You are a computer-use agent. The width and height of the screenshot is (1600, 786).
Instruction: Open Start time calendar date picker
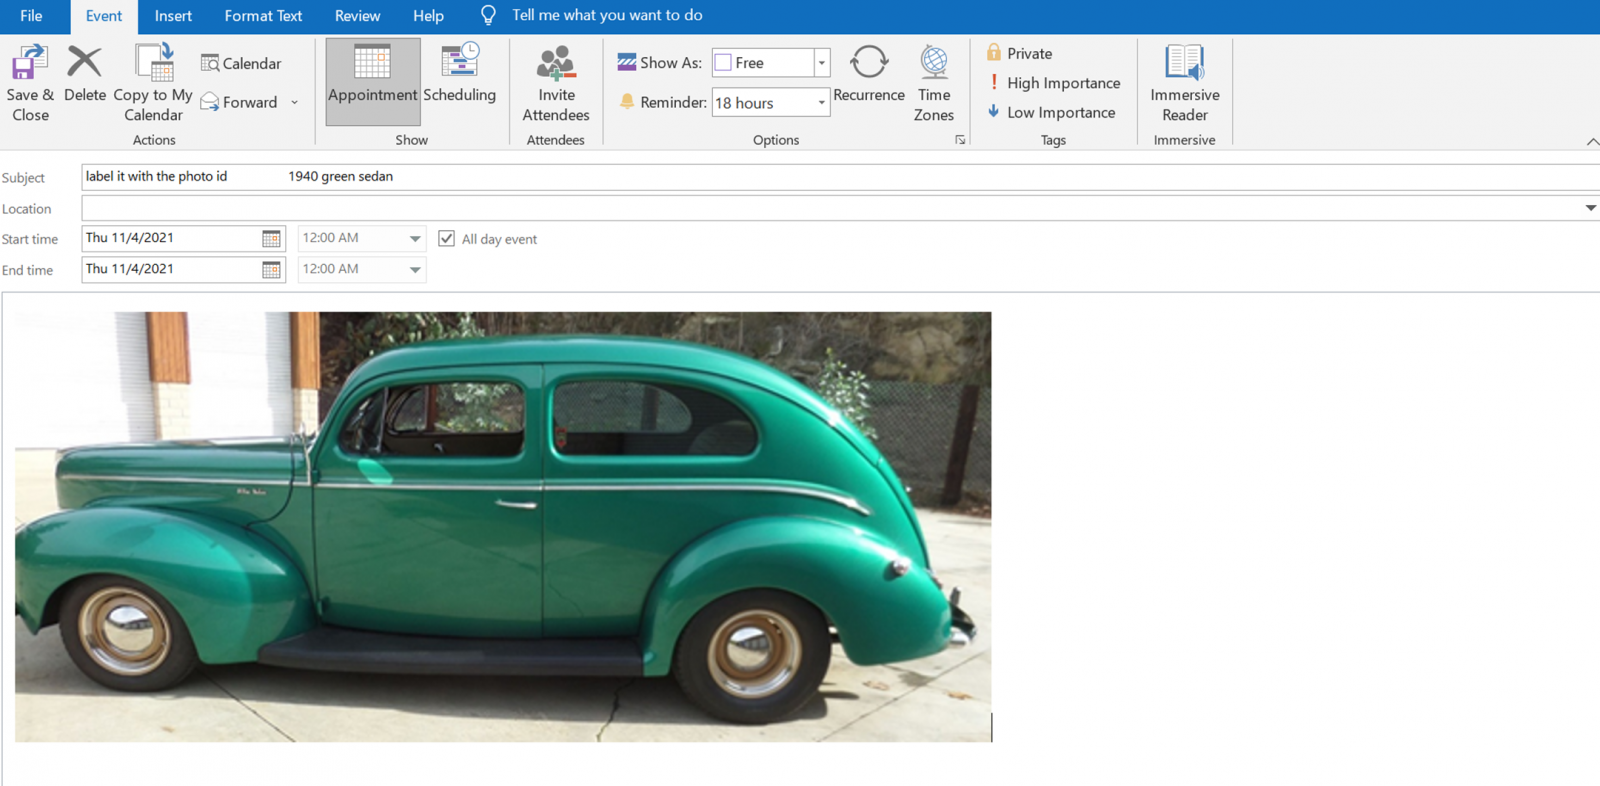[271, 238]
